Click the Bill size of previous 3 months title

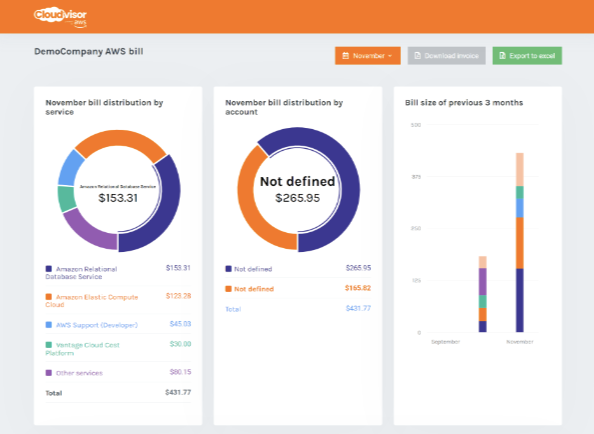click(x=464, y=103)
